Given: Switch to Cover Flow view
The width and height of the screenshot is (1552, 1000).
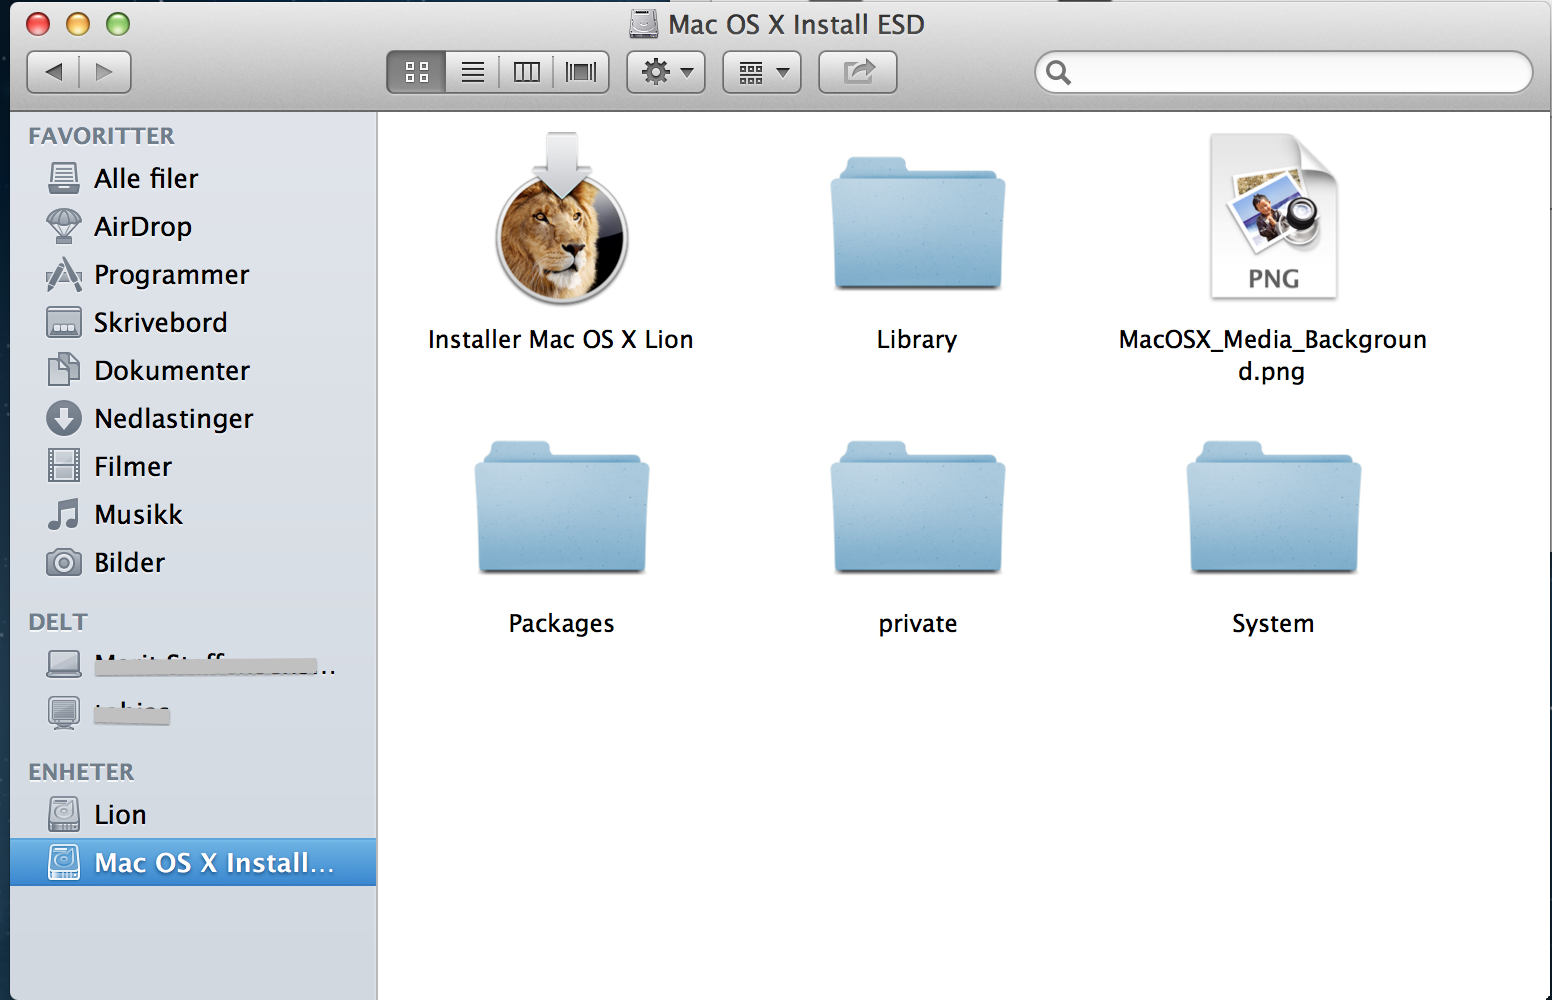Looking at the screenshot, I should pos(581,72).
